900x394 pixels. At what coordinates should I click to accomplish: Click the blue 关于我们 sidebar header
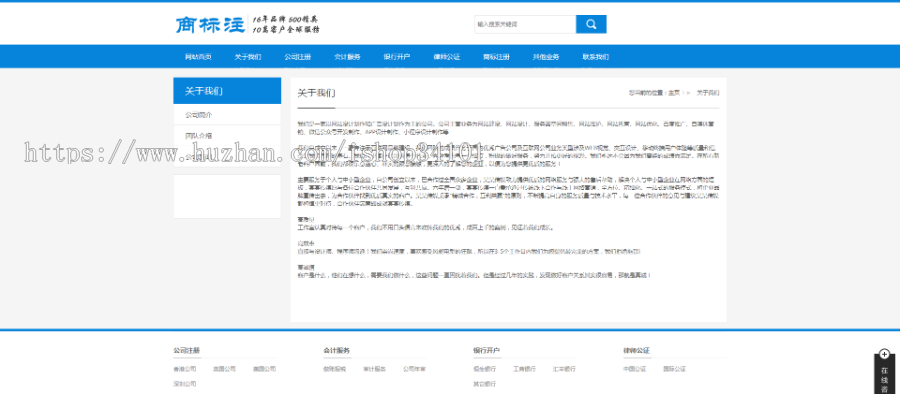pos(227,91)
